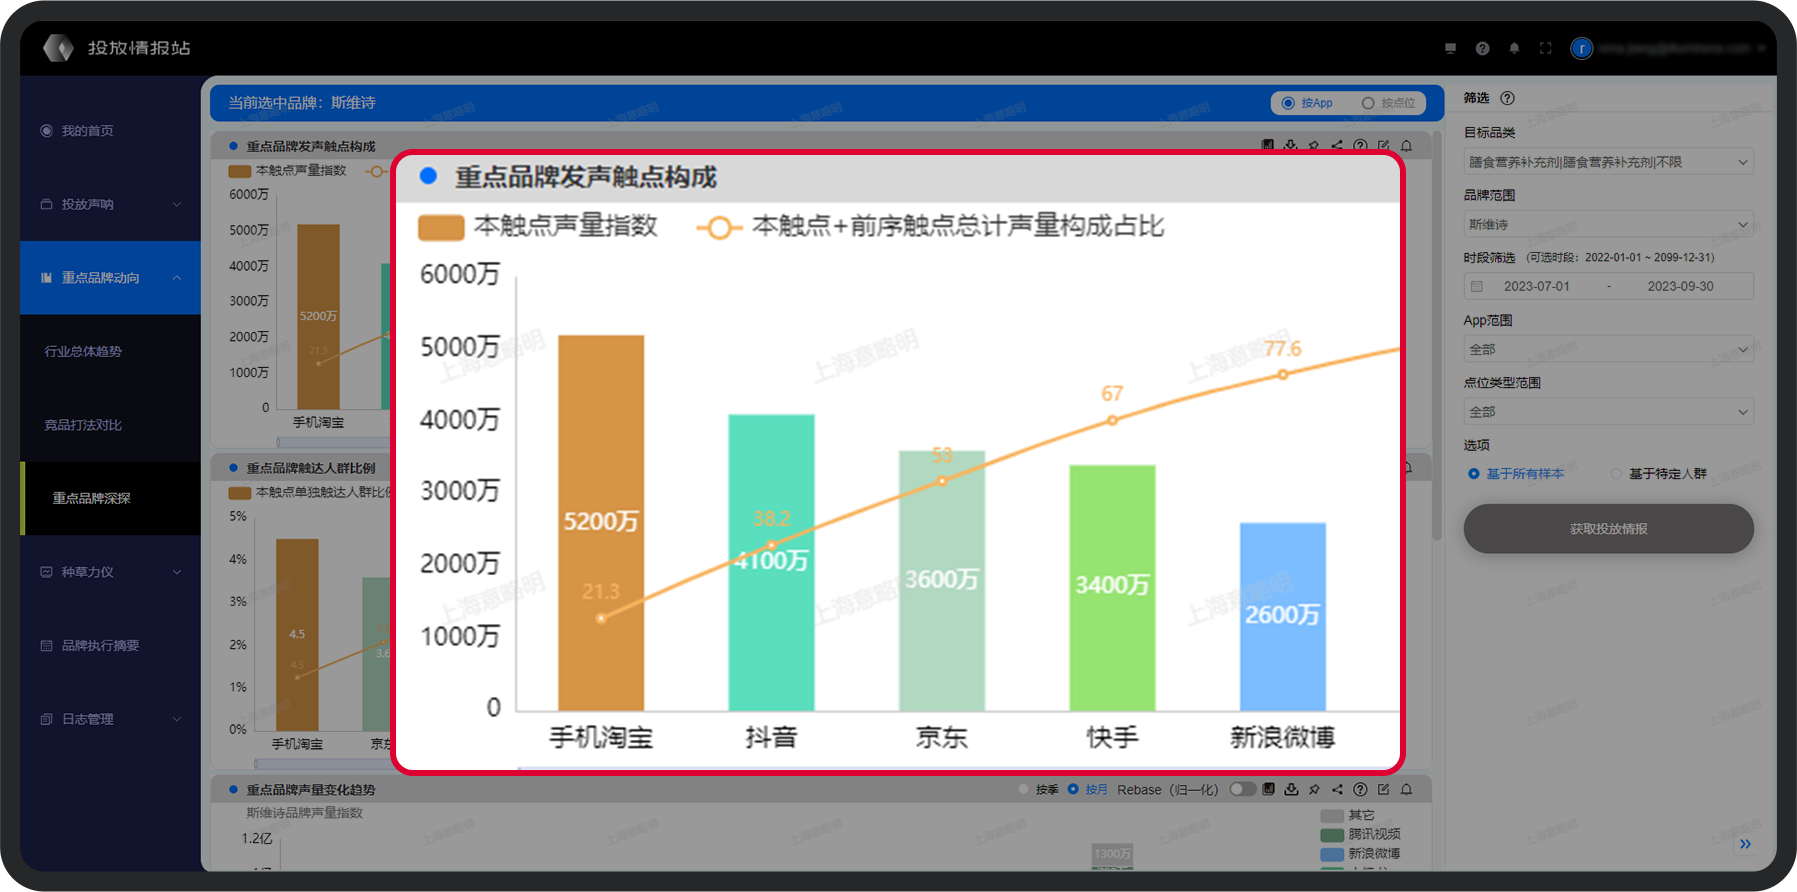This screenshot has width=1797, height=892.
Task: Click horizontal zoom slider under 触达人群比例 chart
Action: (x=323, y=763)
